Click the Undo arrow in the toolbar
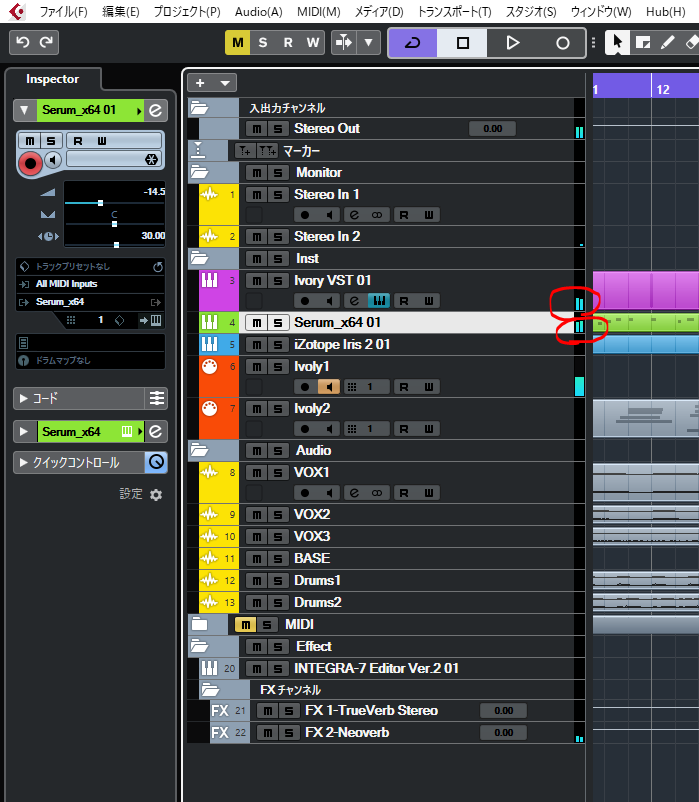Viewport: 699px width, 802px height. click(x=23, y=42)
